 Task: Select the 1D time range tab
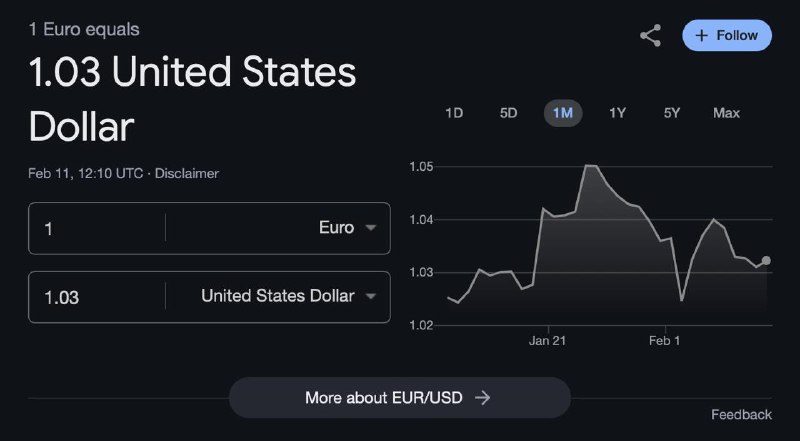pos(454,113)
